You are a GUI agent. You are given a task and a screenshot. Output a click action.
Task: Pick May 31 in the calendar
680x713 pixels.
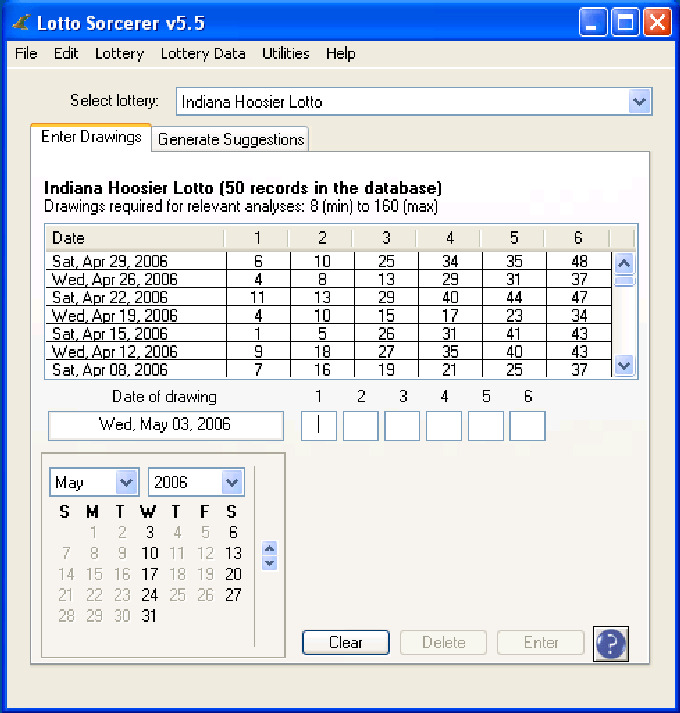[150, 616]
